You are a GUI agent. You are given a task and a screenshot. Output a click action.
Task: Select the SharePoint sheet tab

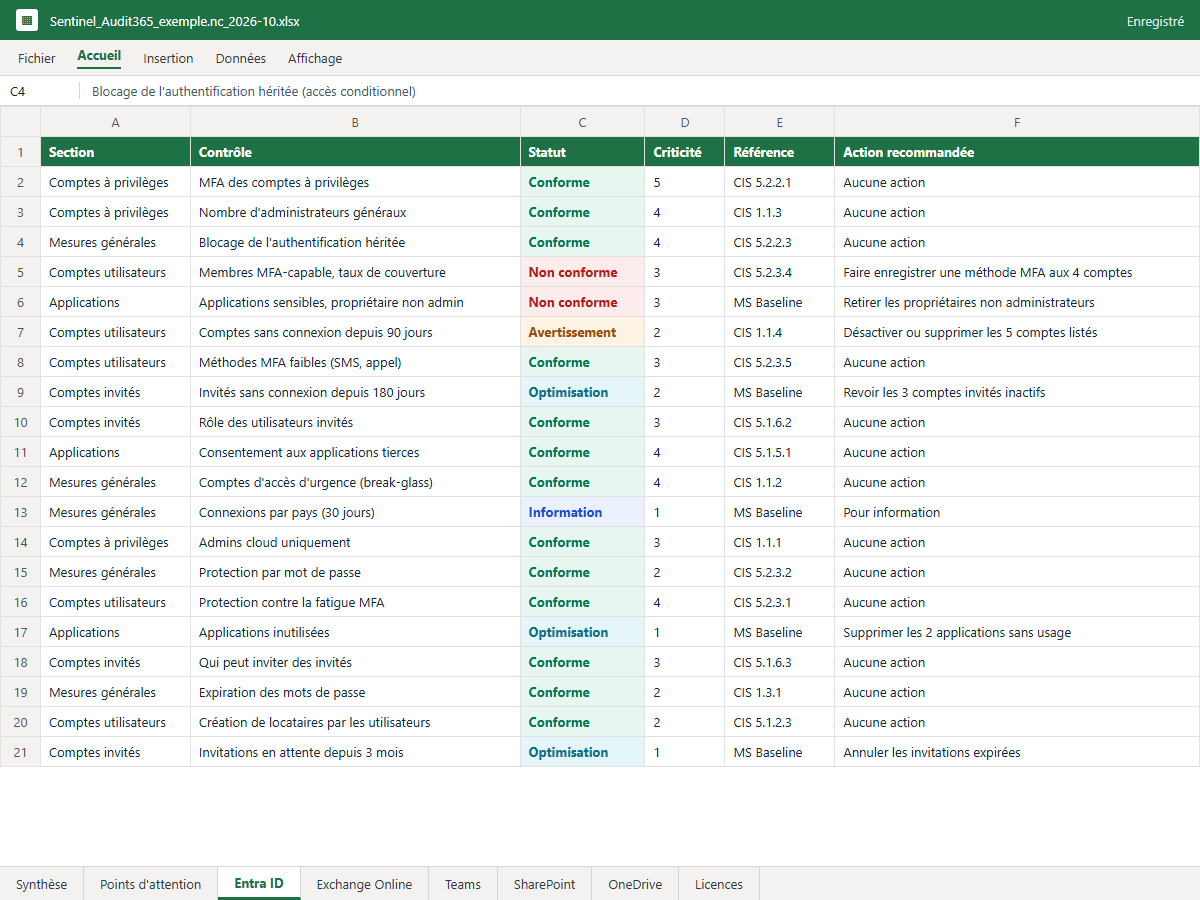tap(545, 884)
